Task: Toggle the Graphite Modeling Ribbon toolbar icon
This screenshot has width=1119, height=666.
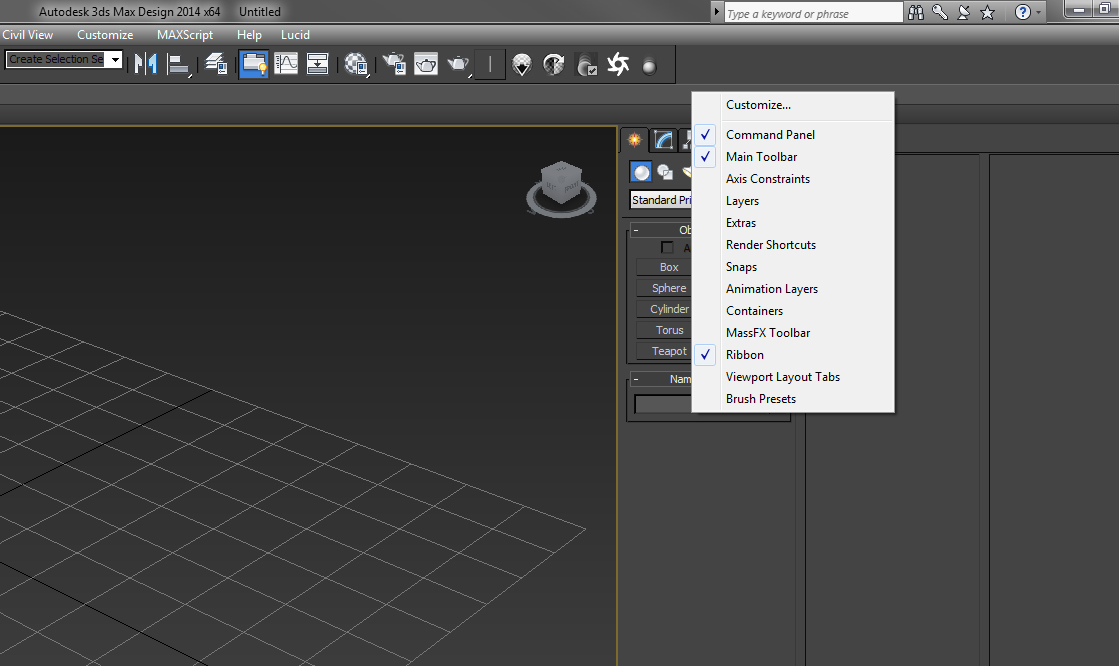Action: 254,65
